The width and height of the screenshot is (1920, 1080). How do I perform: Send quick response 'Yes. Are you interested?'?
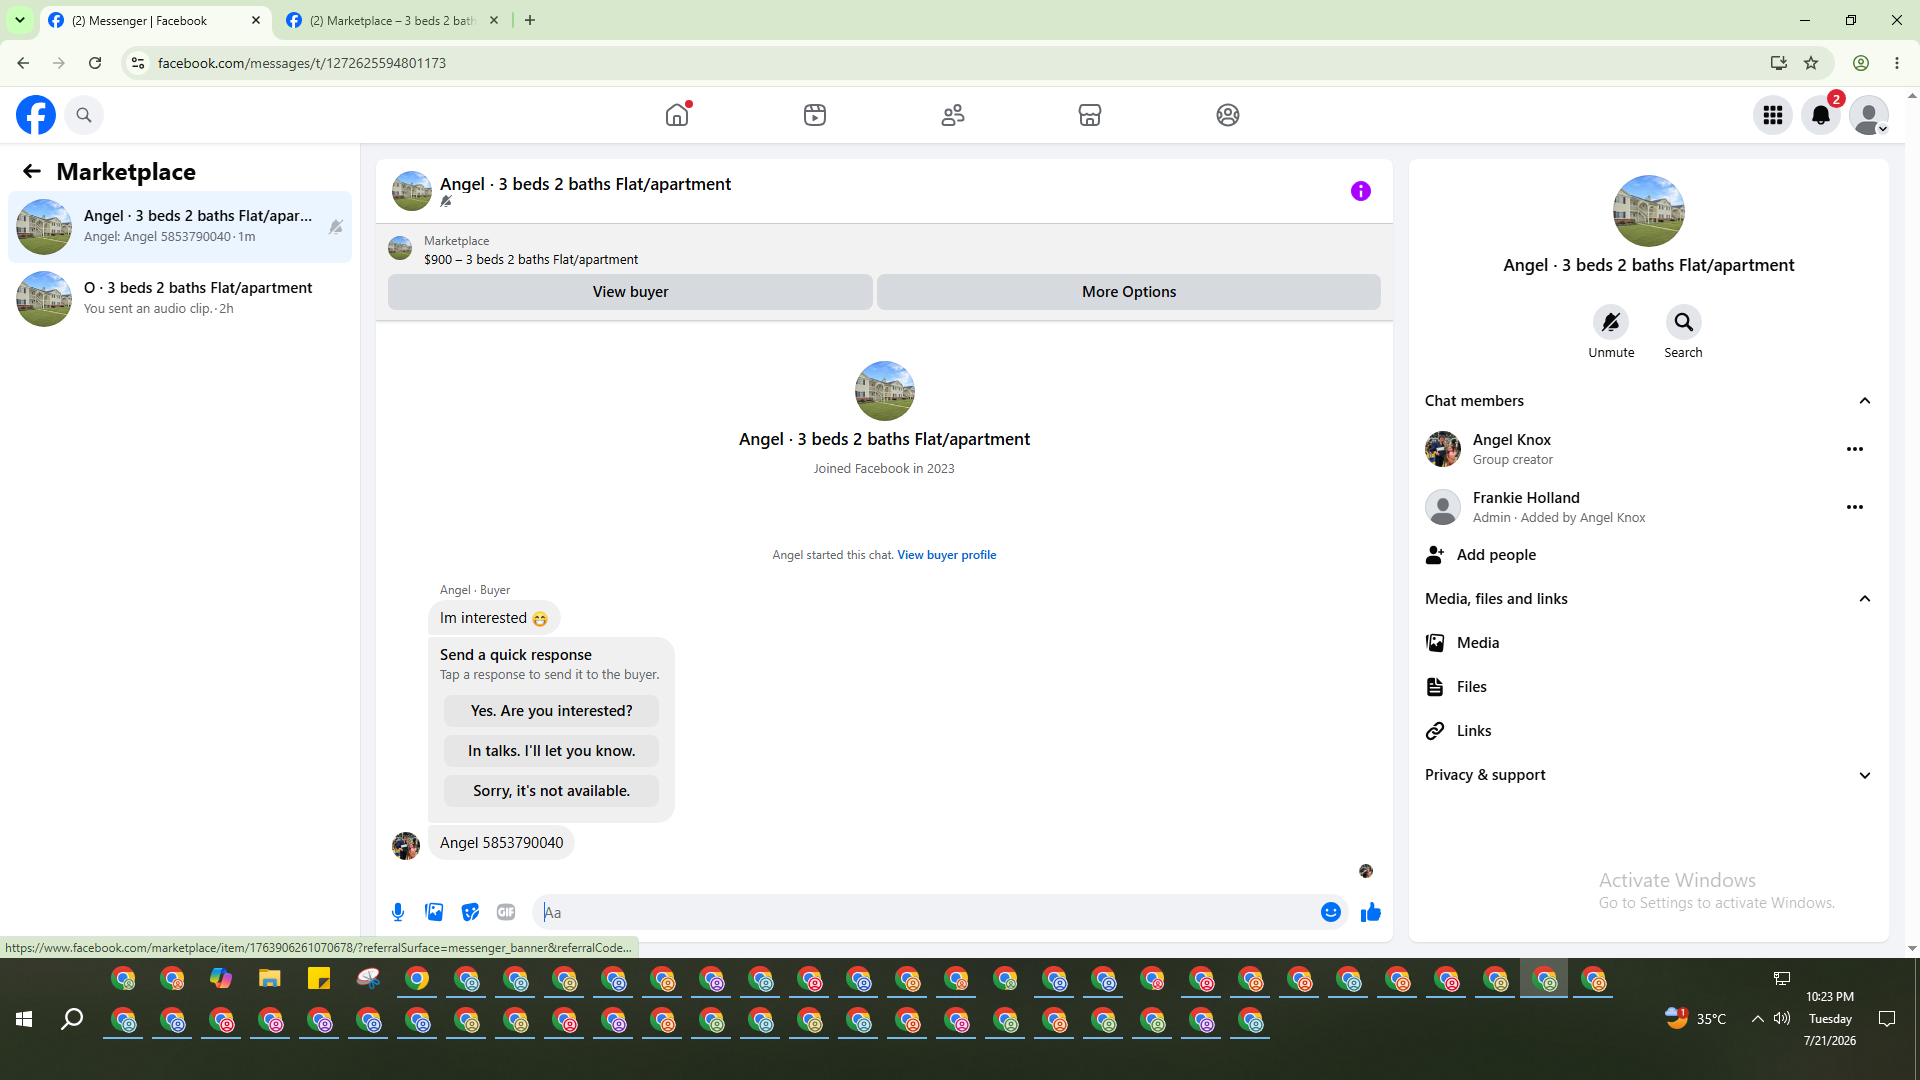pos(551,711)
